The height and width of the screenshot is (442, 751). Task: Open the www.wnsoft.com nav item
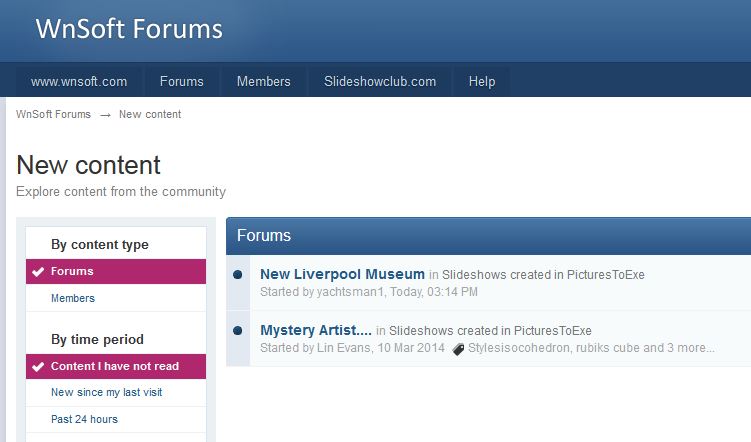pos(79,82)
